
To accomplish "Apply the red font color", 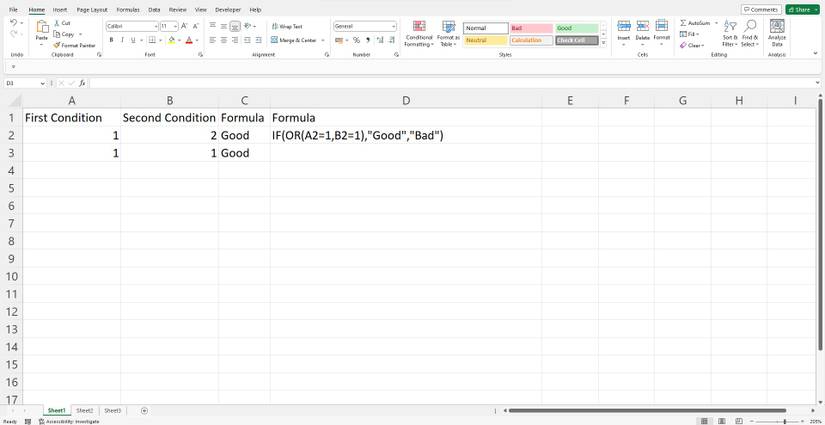I will 189,40.
